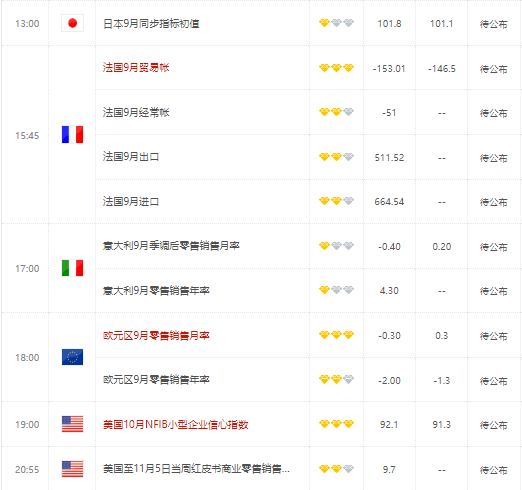The image size is (522, 490).
Task: Open 欧元区9月零售销售月率 indicator
Action: click(x=156, y=335)
